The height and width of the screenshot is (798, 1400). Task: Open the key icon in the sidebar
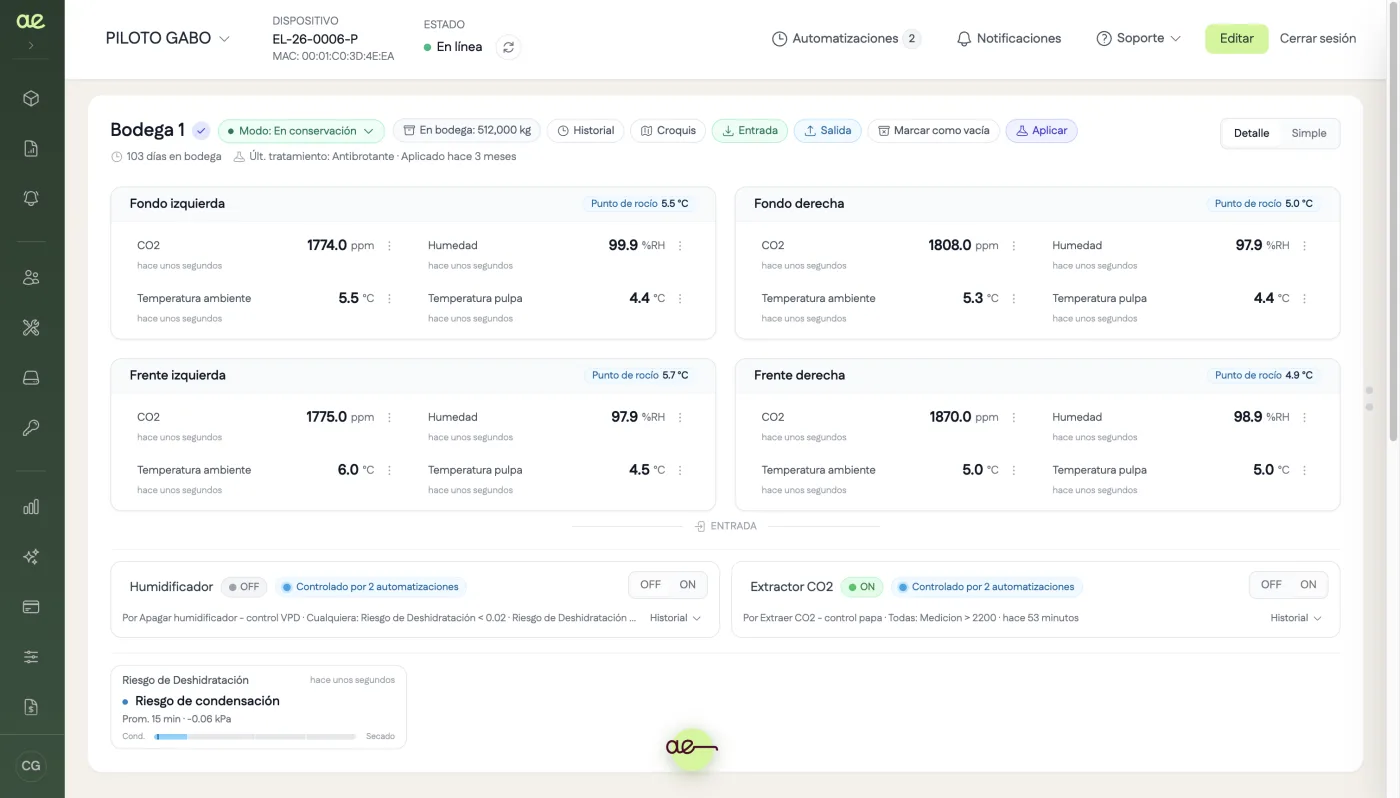31,428
